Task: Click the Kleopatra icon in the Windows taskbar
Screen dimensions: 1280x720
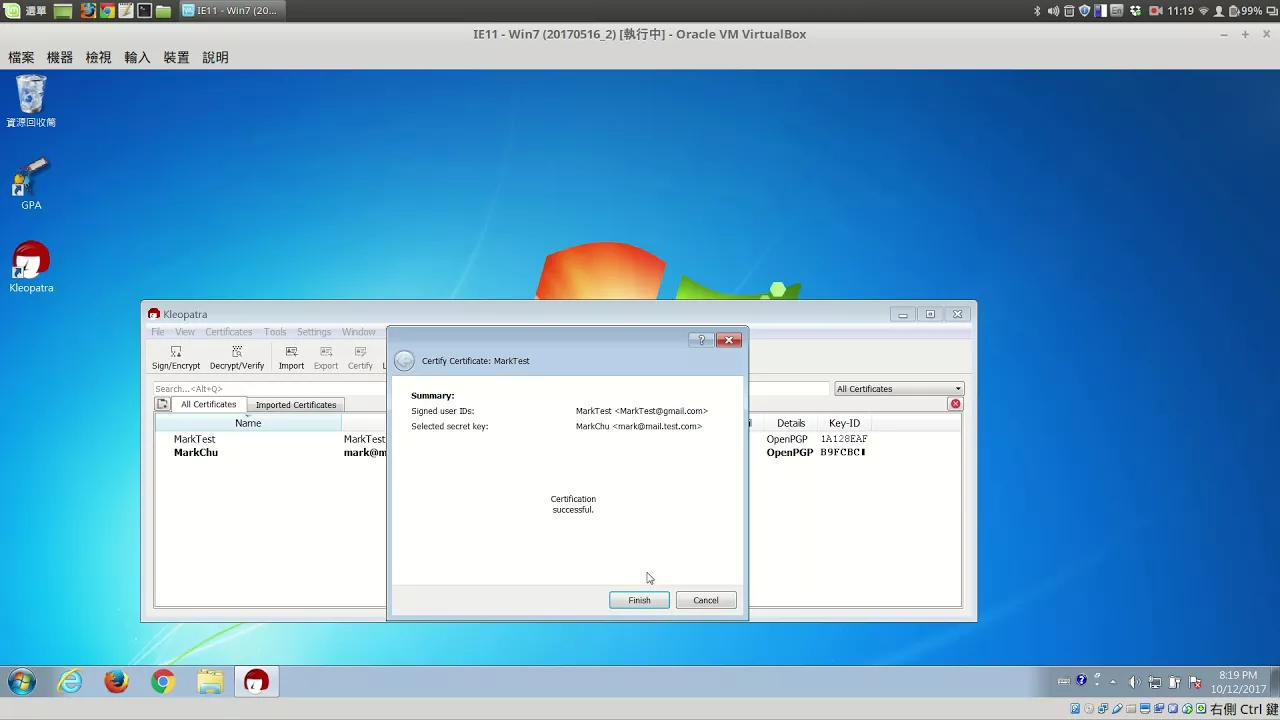Action: [257, 682]
